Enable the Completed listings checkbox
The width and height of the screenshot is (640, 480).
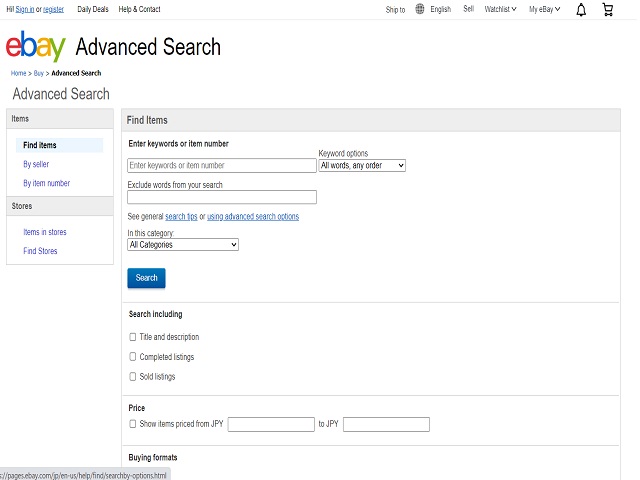click(x=133, y=357)
